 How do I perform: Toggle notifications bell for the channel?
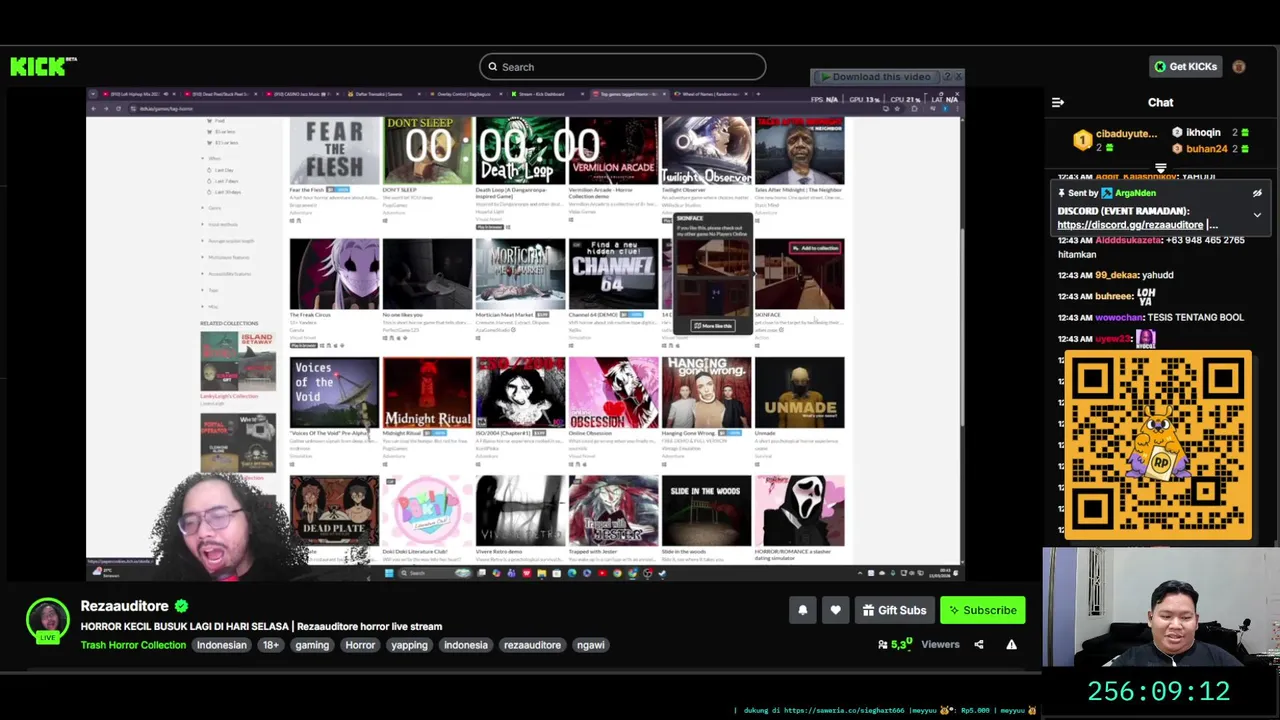802,610
